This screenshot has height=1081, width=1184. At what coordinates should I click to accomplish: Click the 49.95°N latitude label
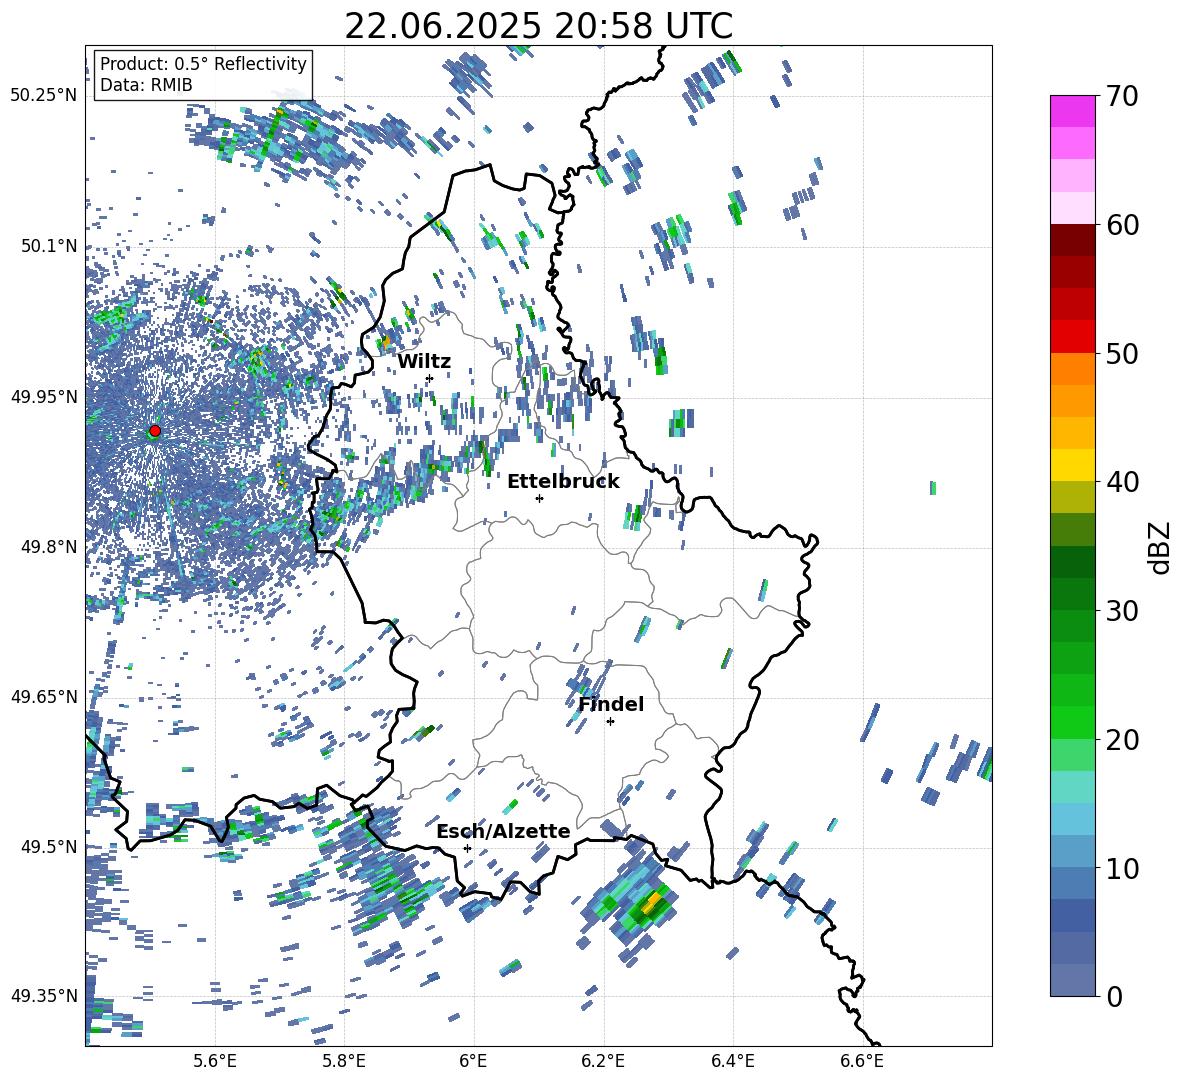tap(44, 396)
